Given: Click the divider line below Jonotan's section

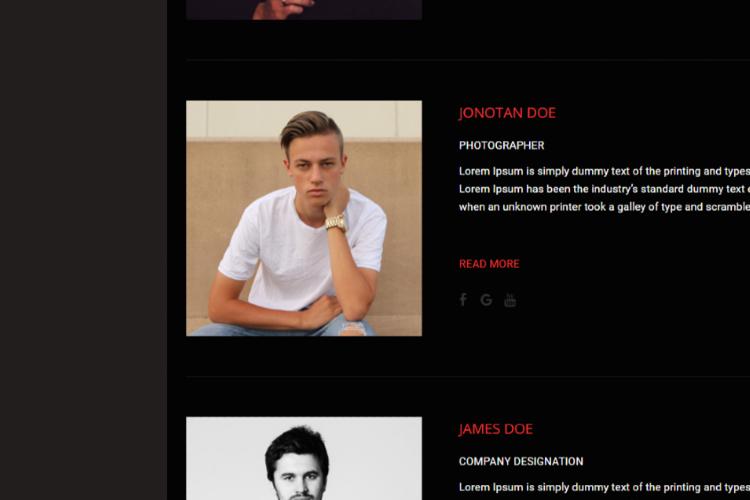Looking at the screenshot, I should click(x=468, y=377).
